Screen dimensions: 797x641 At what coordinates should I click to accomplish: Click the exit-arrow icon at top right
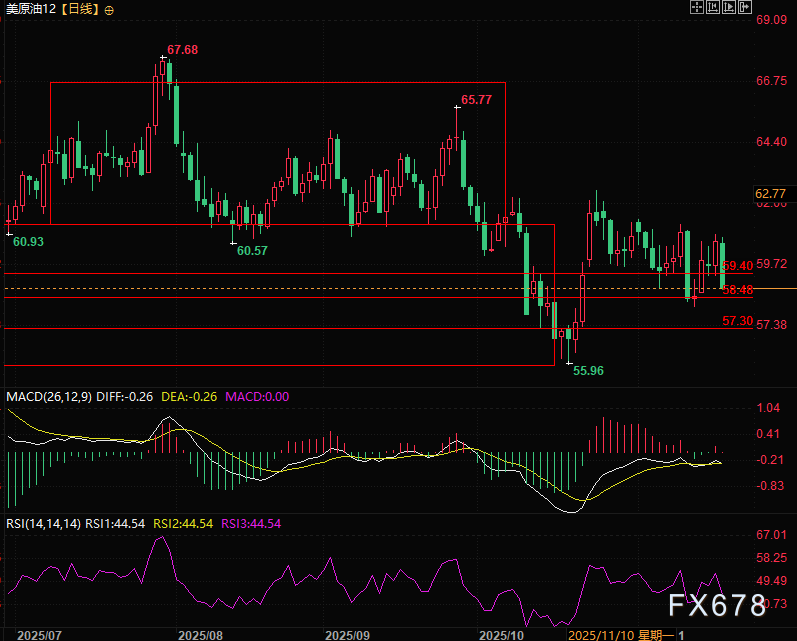pos(743,7)
